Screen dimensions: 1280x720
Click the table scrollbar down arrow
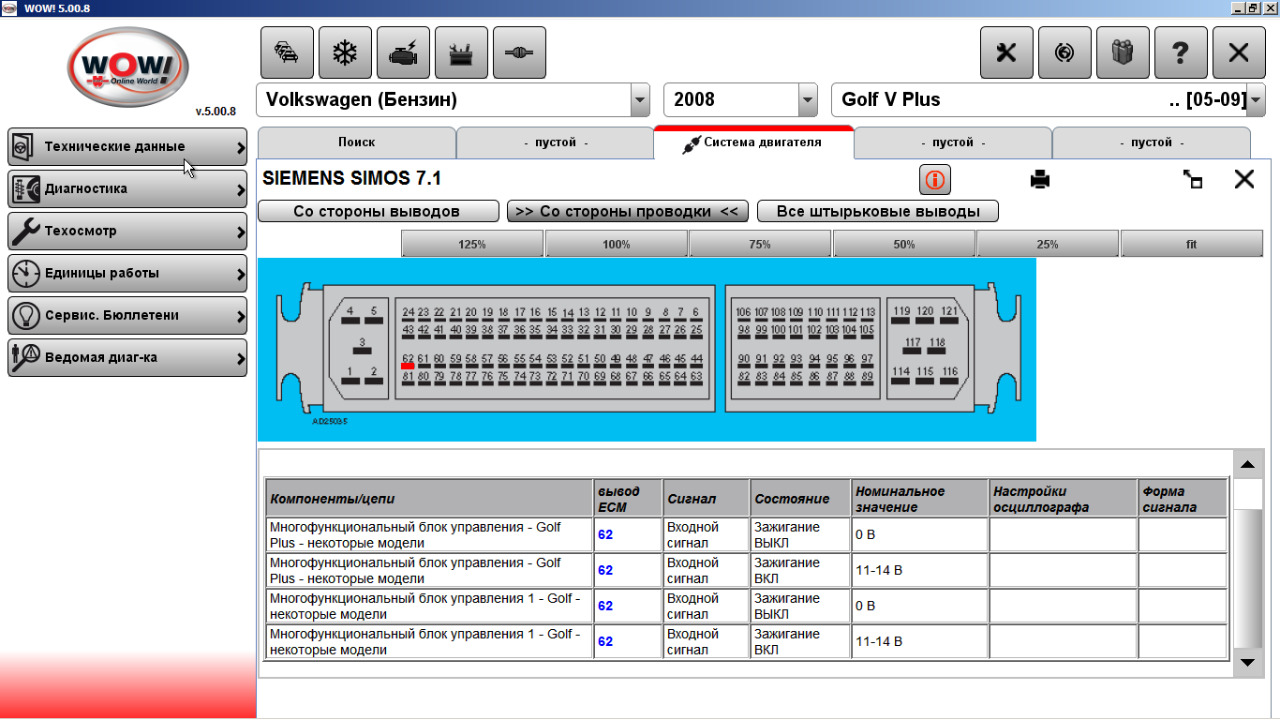[x=1246, y=662]
